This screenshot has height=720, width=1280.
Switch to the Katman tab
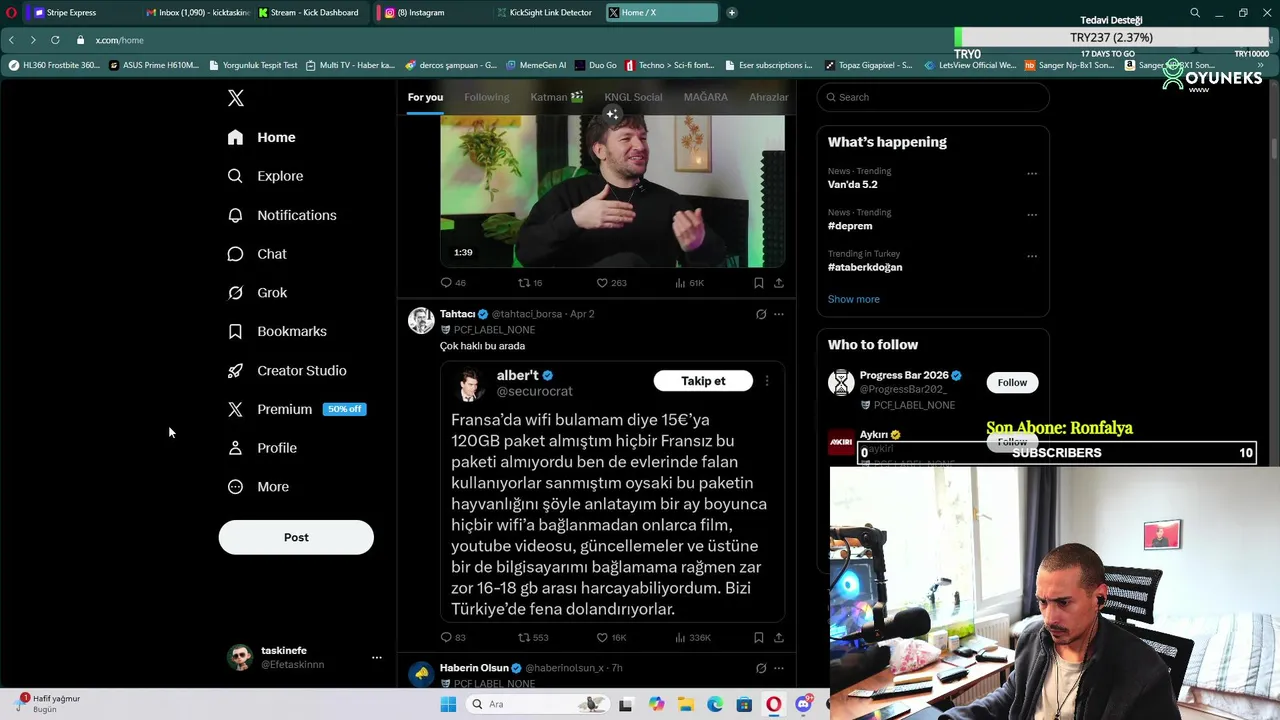pos(557,97)
